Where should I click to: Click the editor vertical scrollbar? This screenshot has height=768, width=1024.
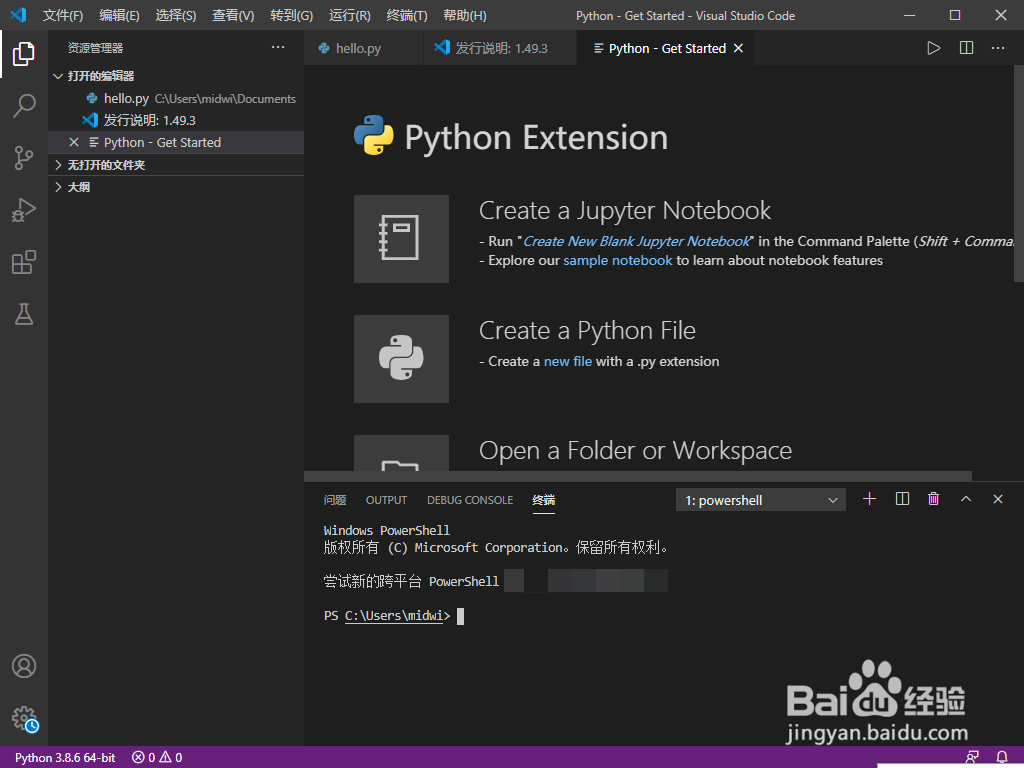click(1018, 173)
